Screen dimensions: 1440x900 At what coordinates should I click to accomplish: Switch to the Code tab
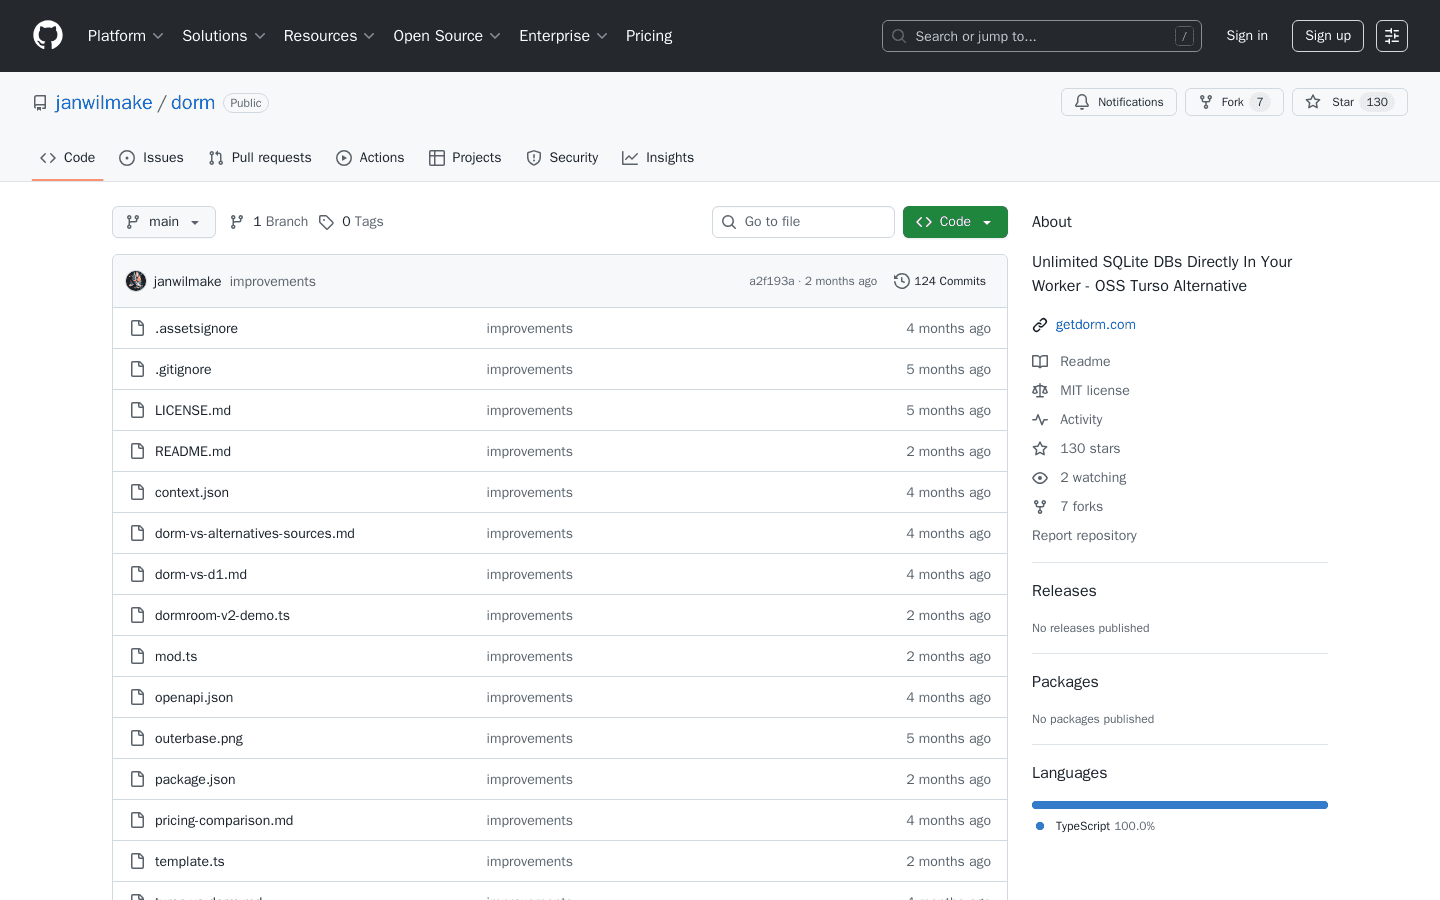click(67, 158)
